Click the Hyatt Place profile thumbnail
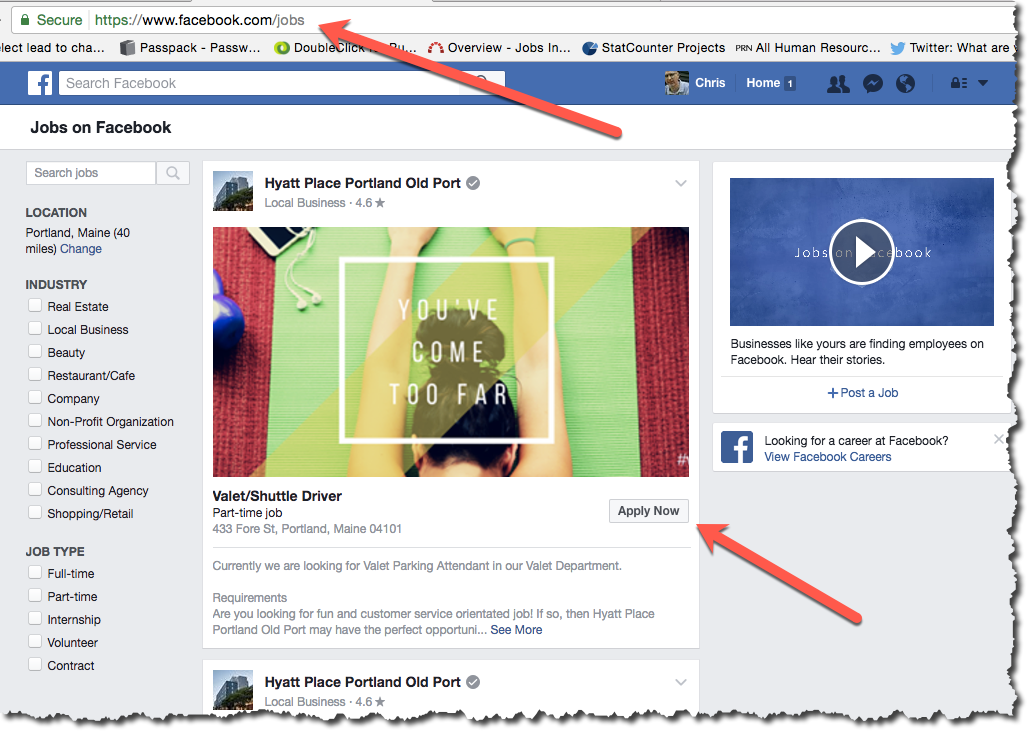 (x=232, y=191)
